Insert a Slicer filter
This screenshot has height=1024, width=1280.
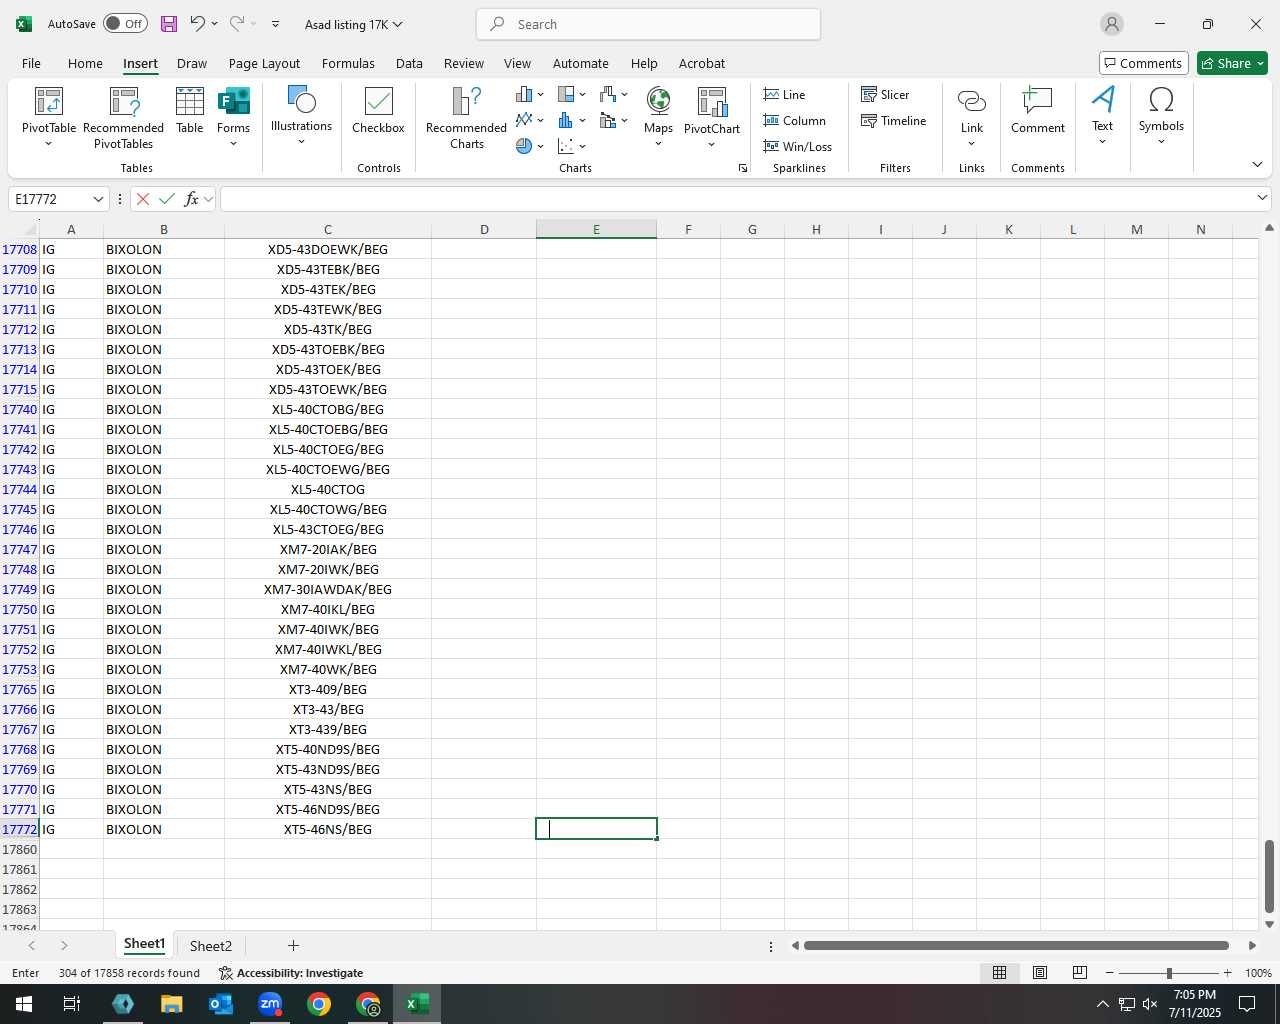885,94
